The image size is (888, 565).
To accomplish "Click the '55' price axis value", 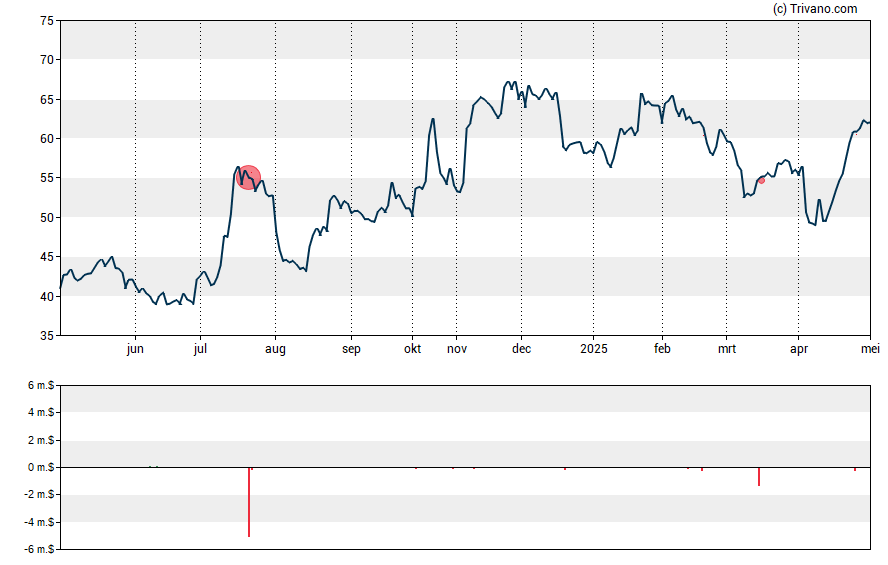I will click(47, 178).
